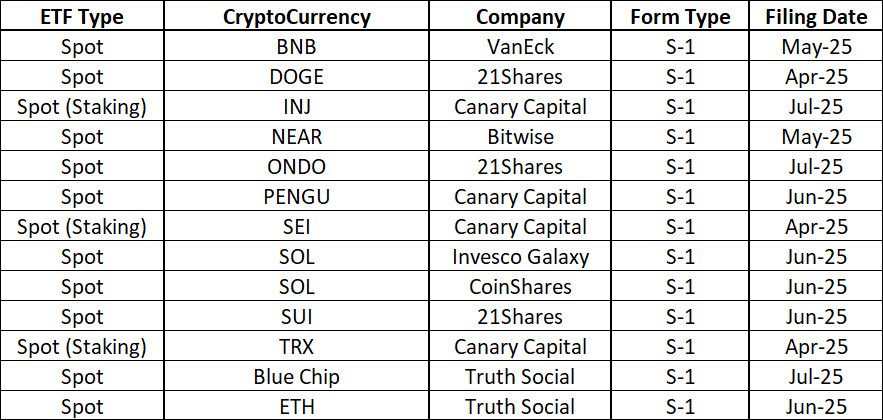
Task: Select the May-25 date in BNB row
Action: pyautogui.click(x=816, y=46)
